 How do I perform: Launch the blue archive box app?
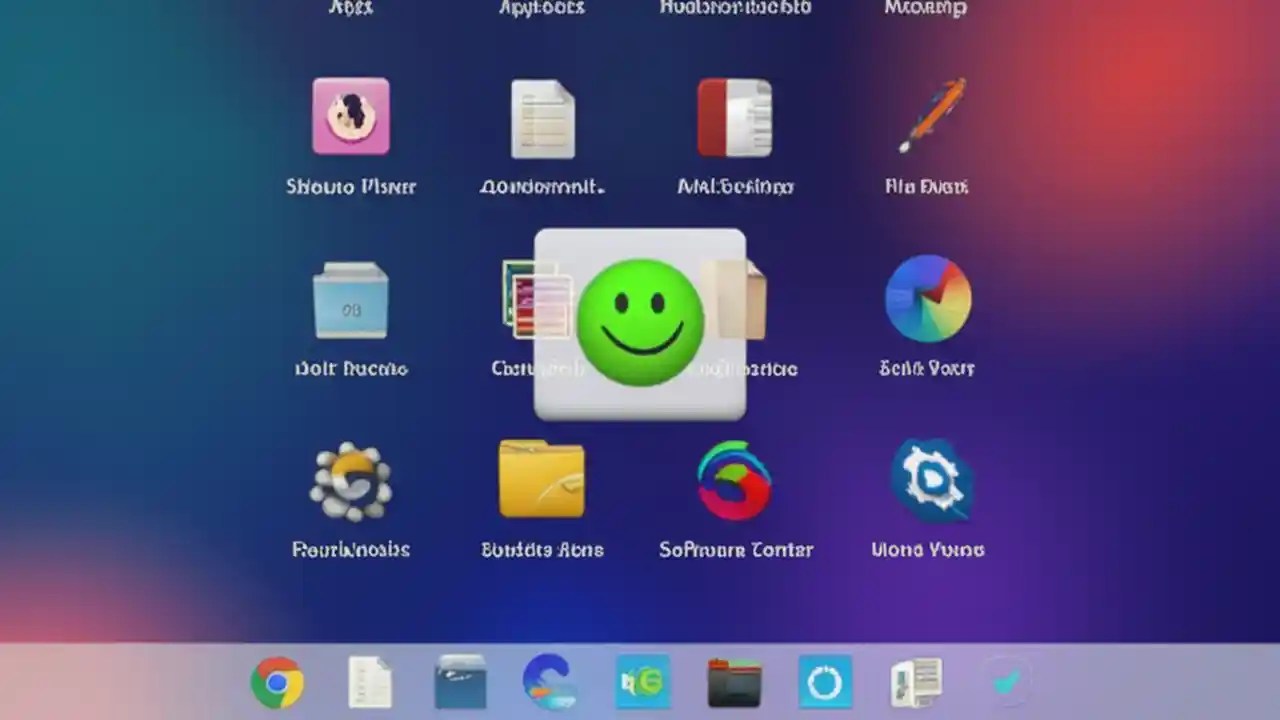(351, 298)
